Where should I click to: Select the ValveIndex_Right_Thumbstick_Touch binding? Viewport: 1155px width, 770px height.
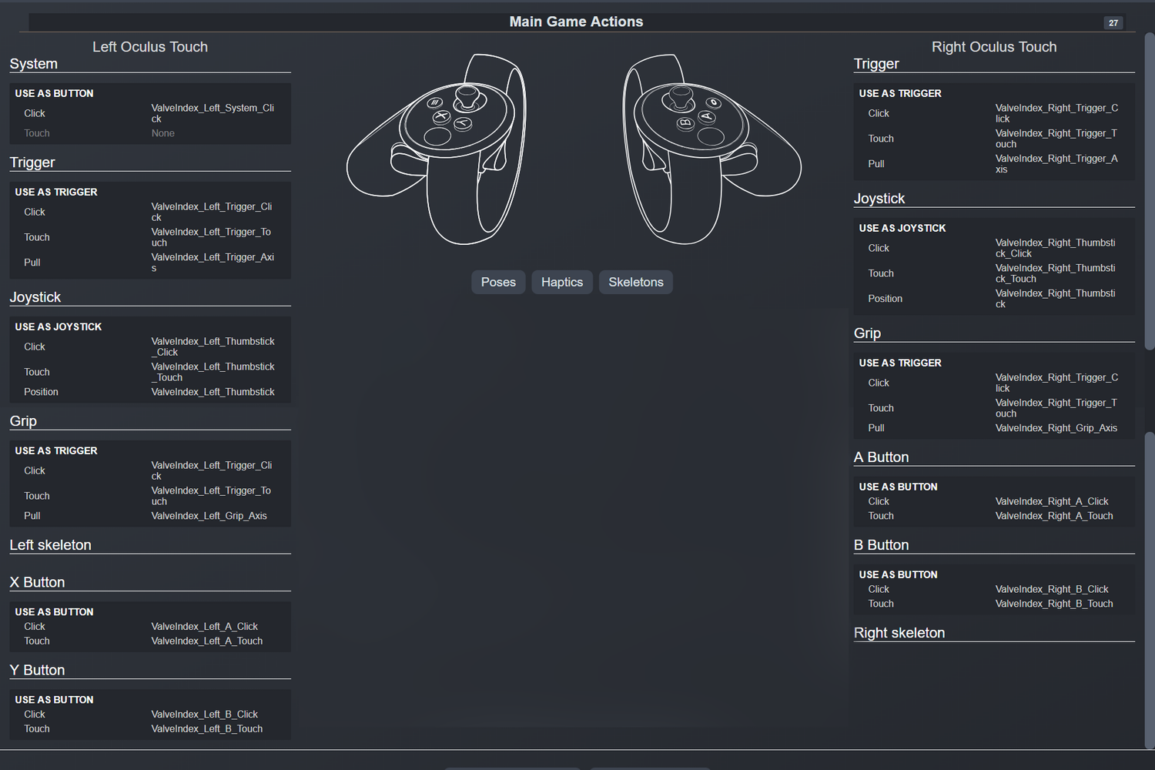1055,273
